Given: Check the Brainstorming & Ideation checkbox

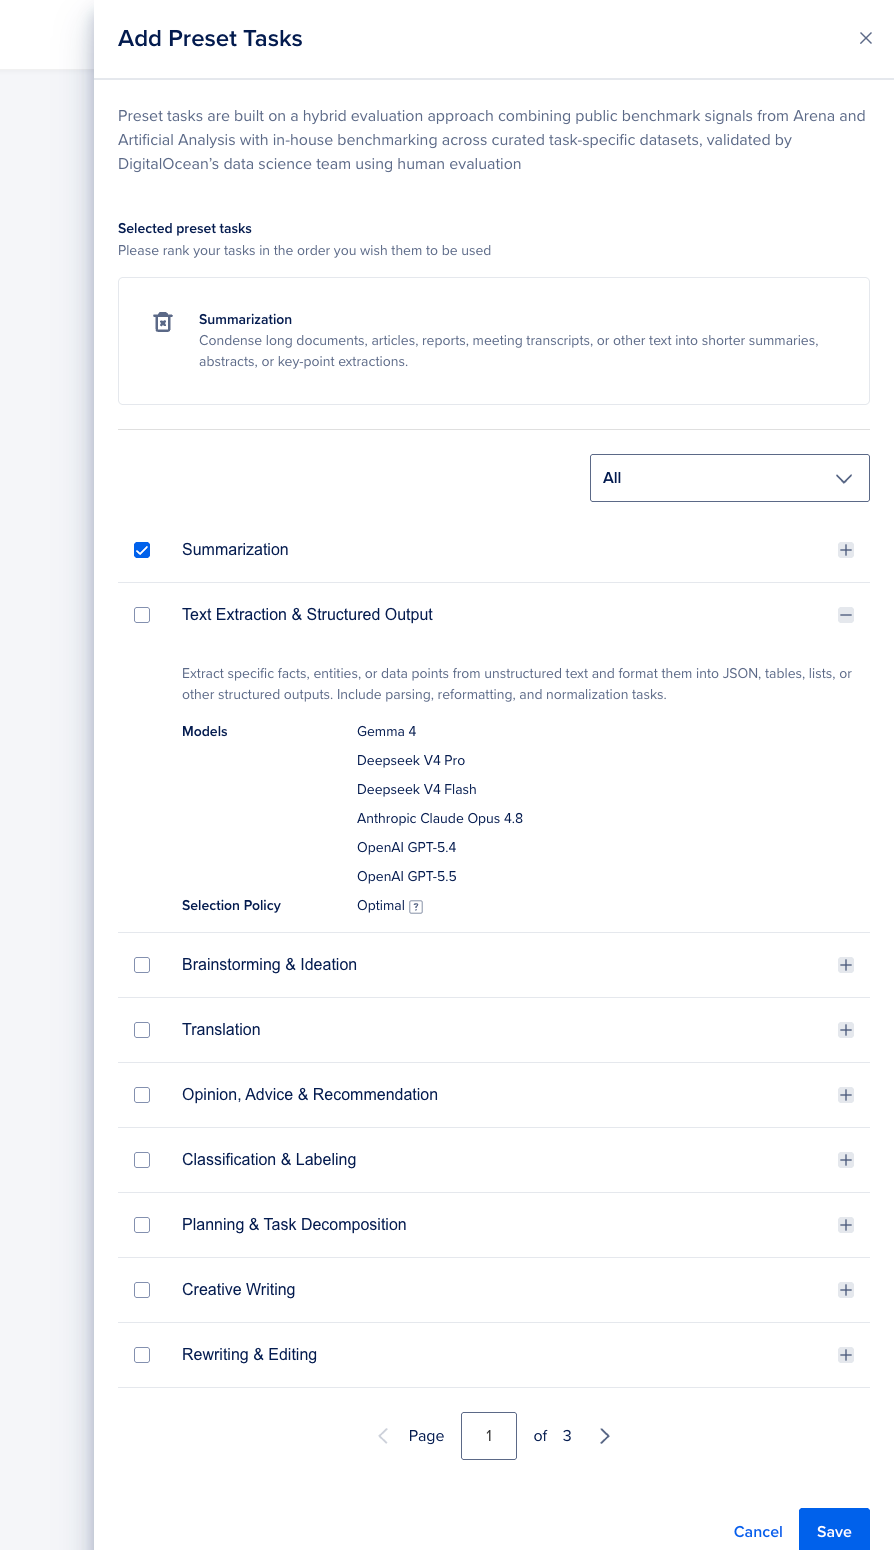Looking at the screenshot, I should (x=142, y=965).
